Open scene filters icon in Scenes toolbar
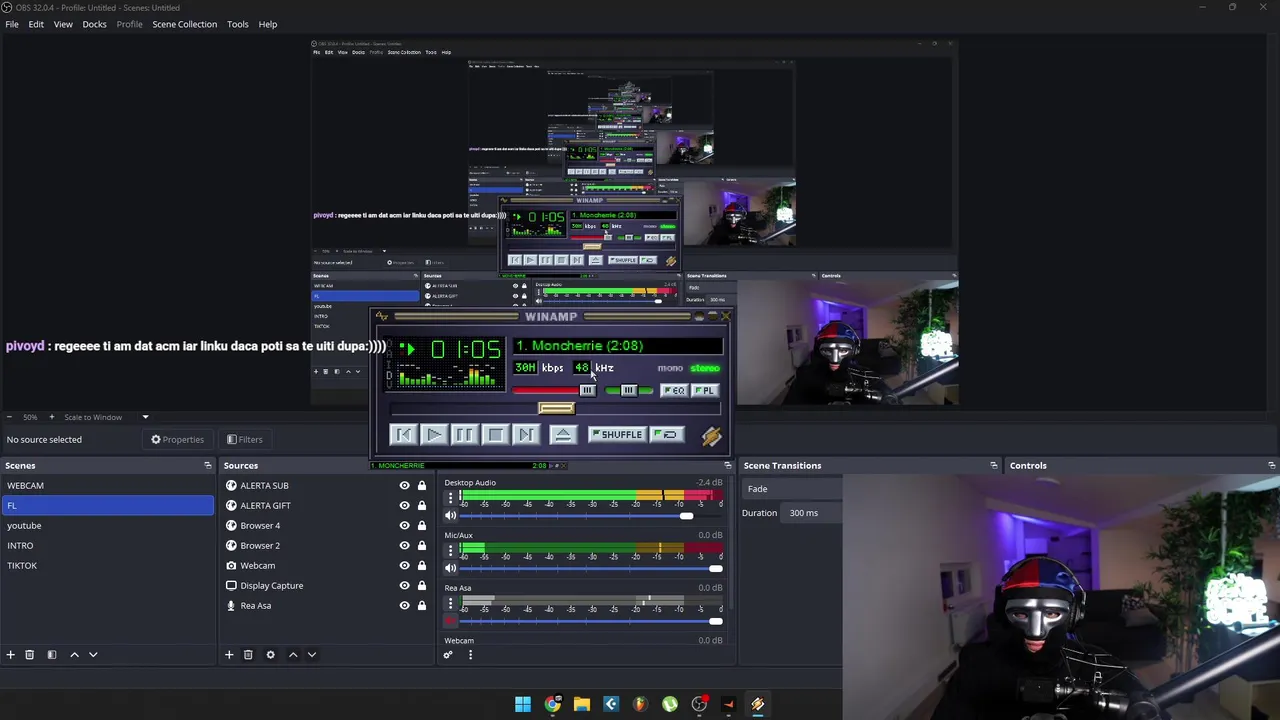This screenshot has height=720, width=1280. [52, 655]
